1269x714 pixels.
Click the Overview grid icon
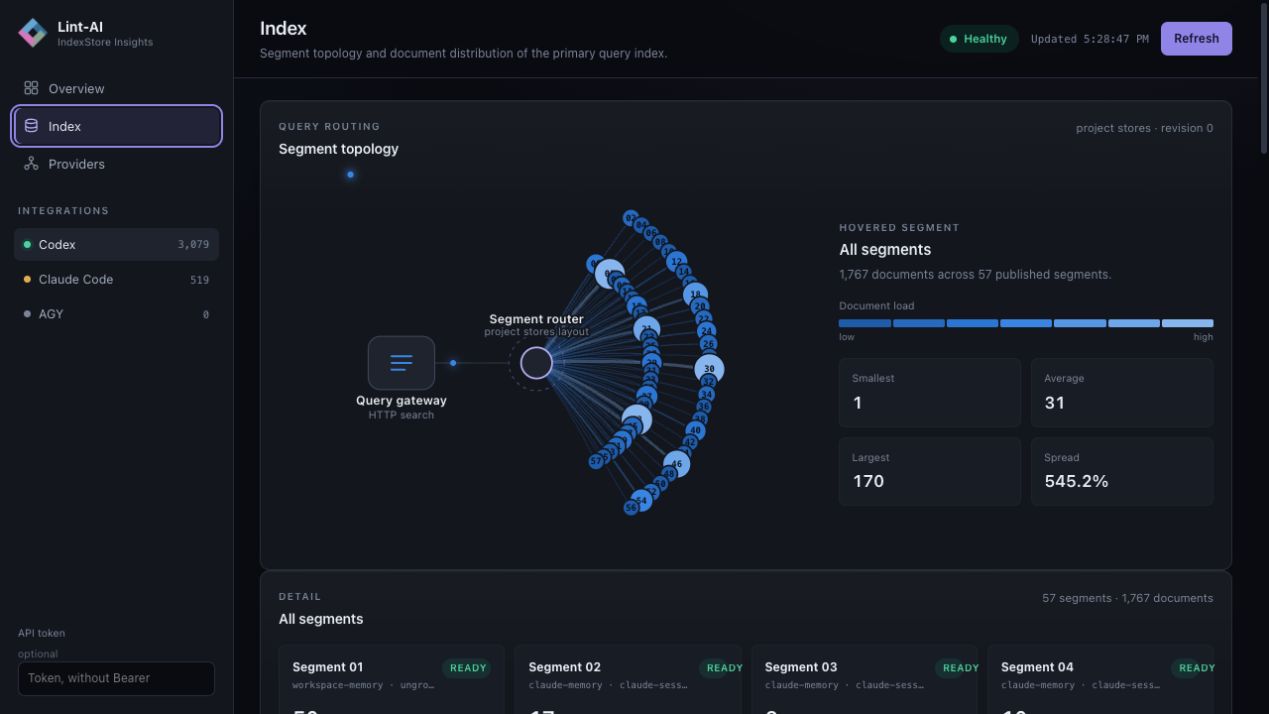(31, 88)
